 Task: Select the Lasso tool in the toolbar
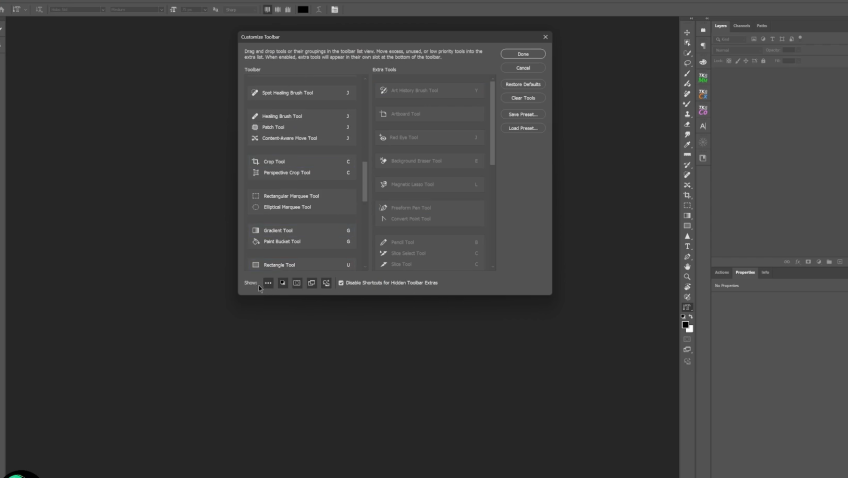click(x=687, y=63)
